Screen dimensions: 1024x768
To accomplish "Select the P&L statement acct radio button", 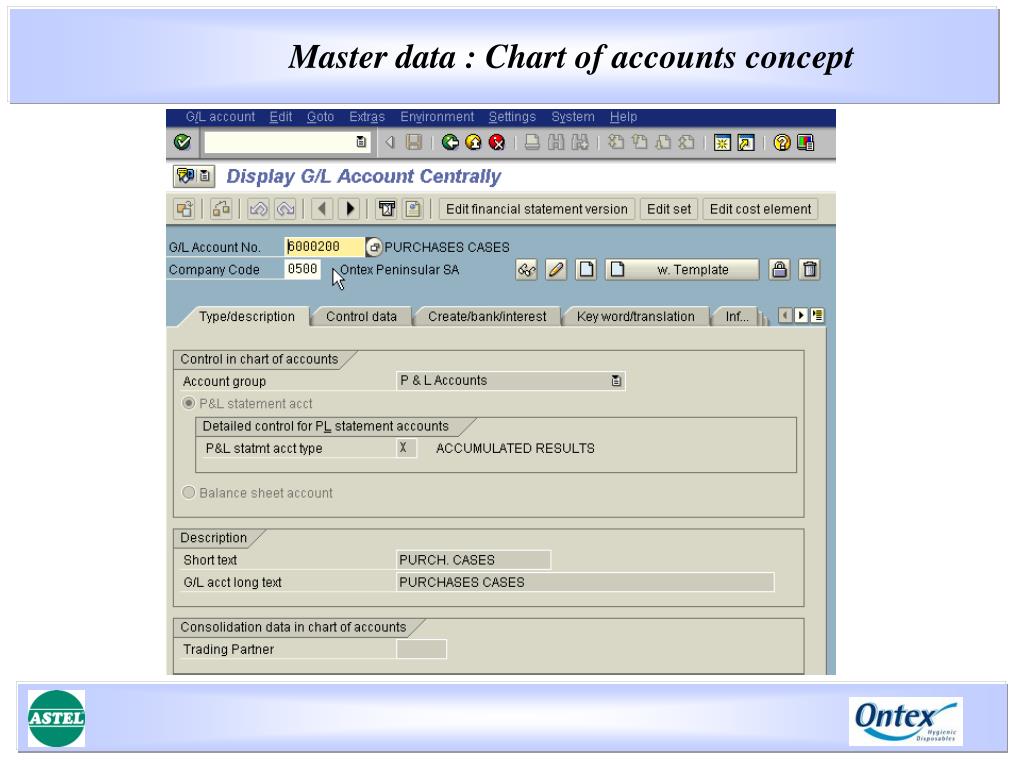I will [x=189, y=403].
